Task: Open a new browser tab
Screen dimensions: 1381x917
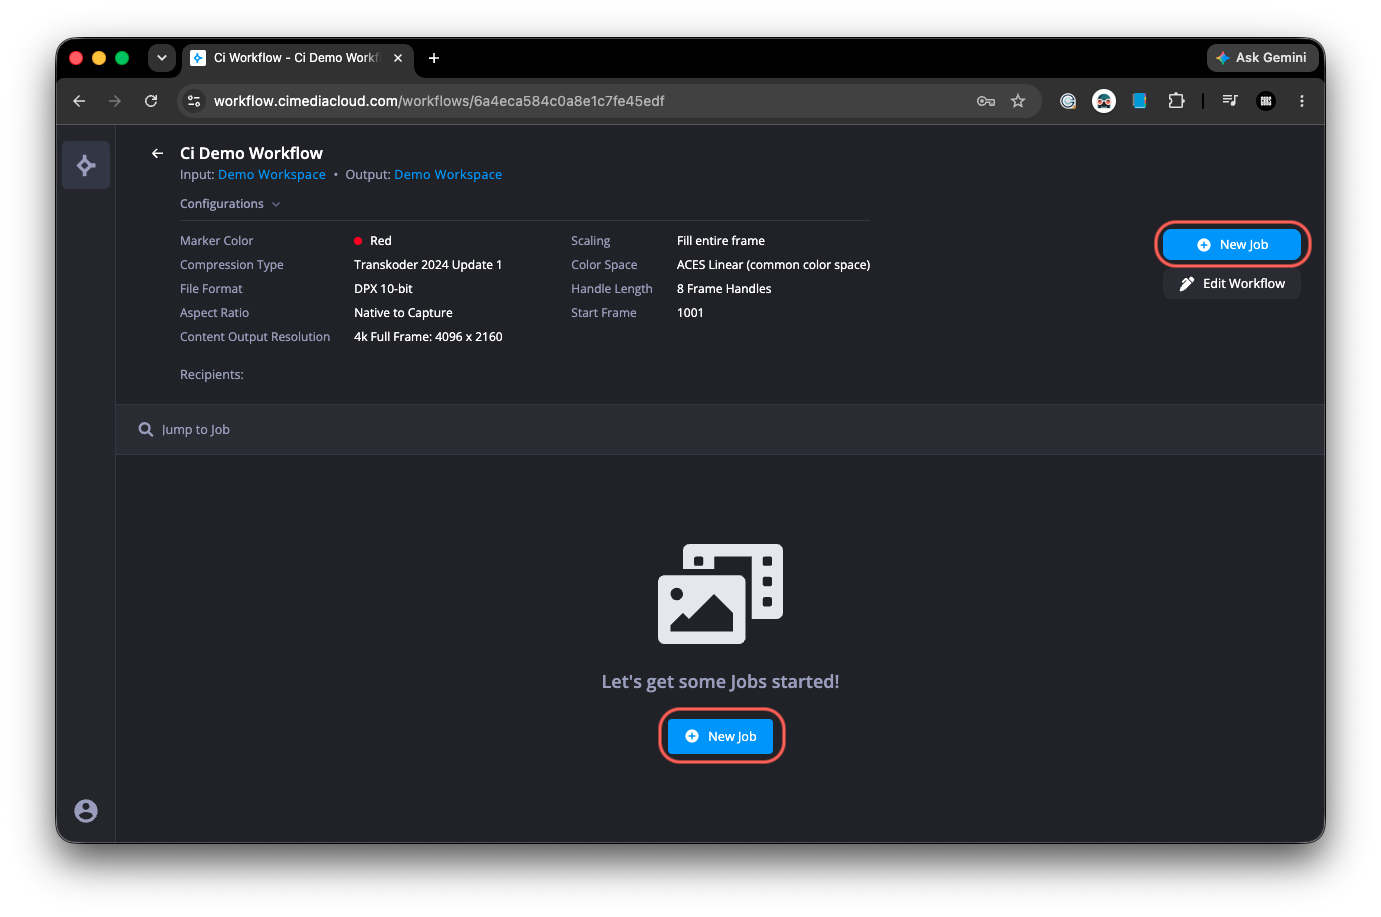Action: 434,58
